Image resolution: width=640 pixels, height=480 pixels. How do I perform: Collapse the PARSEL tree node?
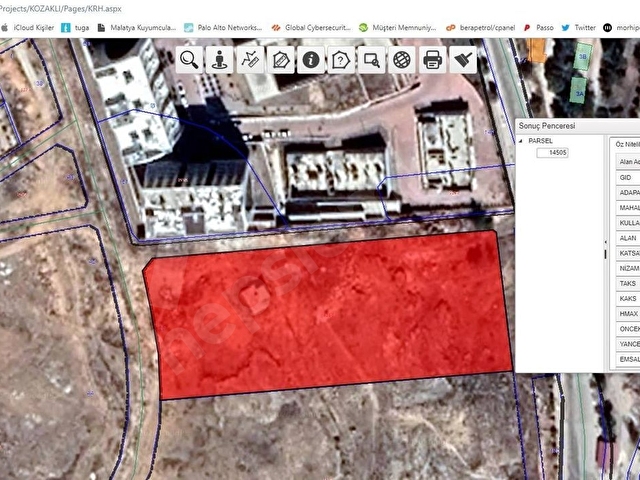pyautogui.click(x=520, y=141)
